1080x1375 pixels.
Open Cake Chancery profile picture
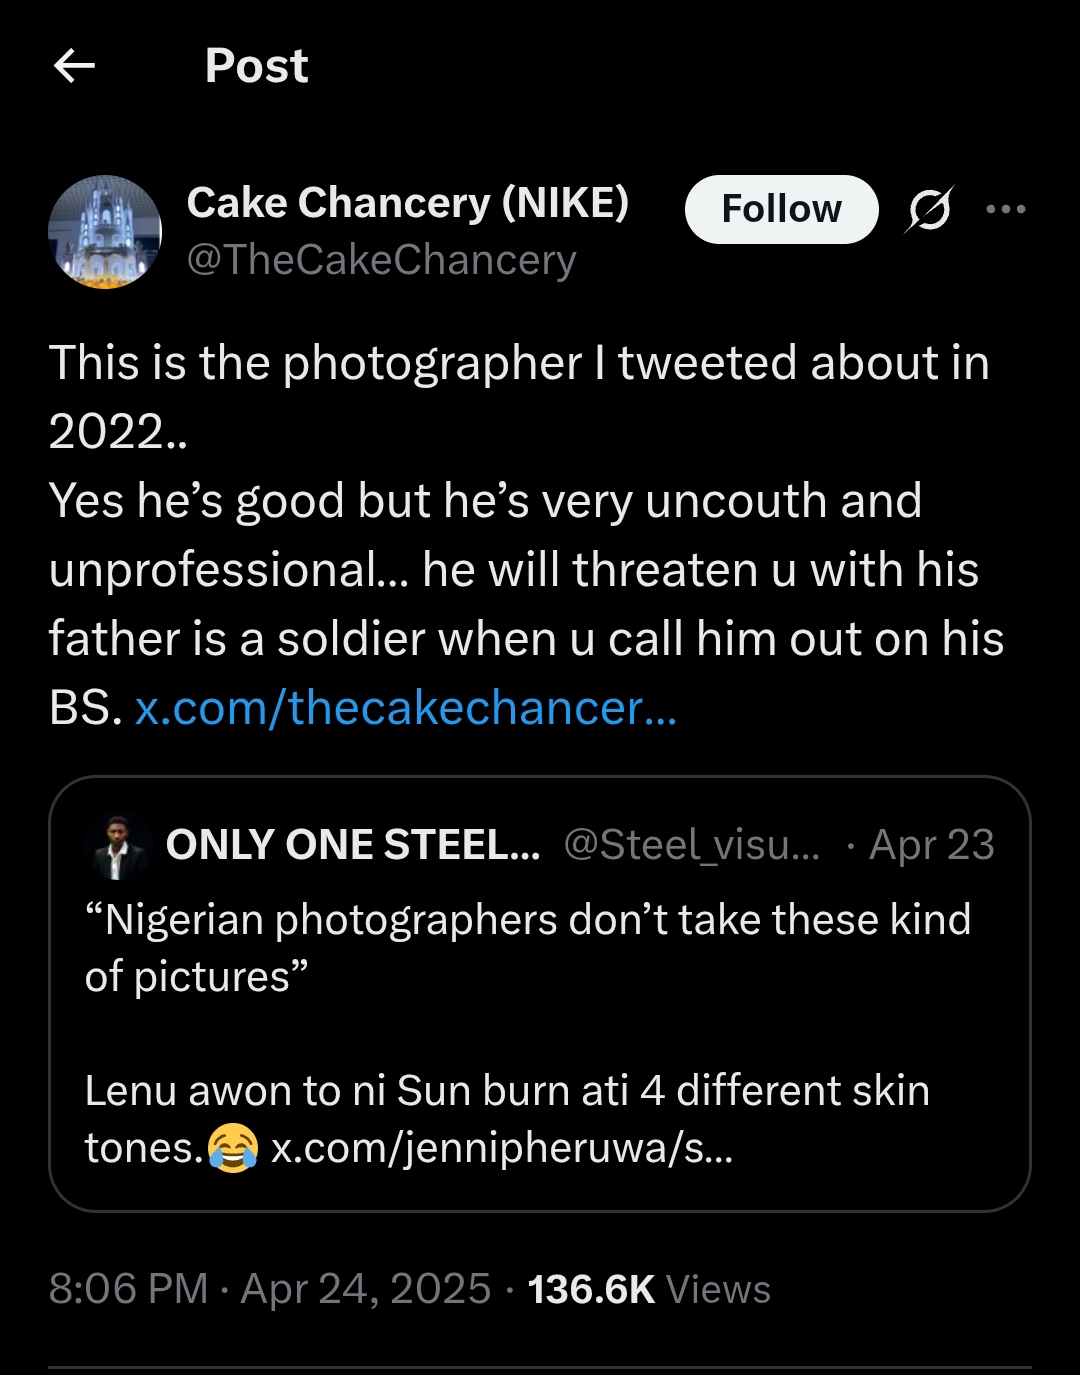click(x=105, y=232)
